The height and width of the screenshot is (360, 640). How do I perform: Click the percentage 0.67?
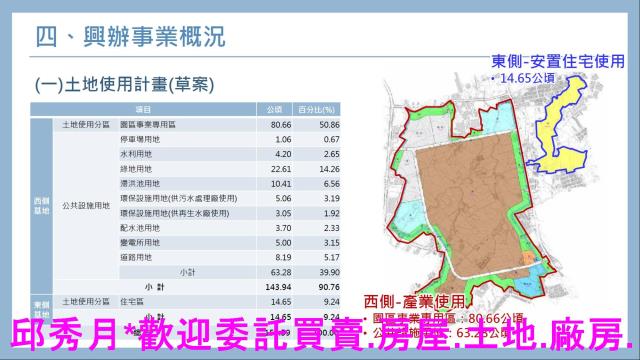331,140
